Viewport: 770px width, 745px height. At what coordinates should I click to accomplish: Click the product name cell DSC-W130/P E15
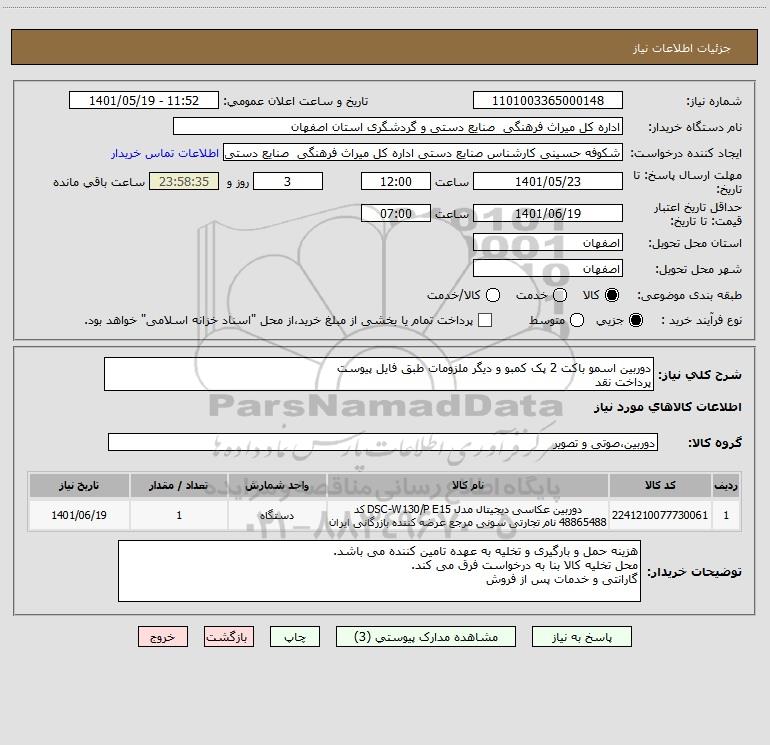[x=468, y=516]
